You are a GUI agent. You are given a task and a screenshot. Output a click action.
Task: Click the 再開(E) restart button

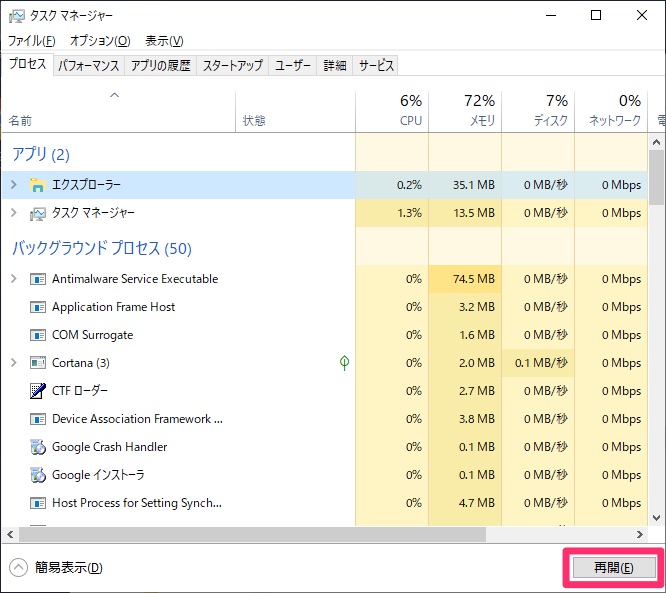point(614,568)
